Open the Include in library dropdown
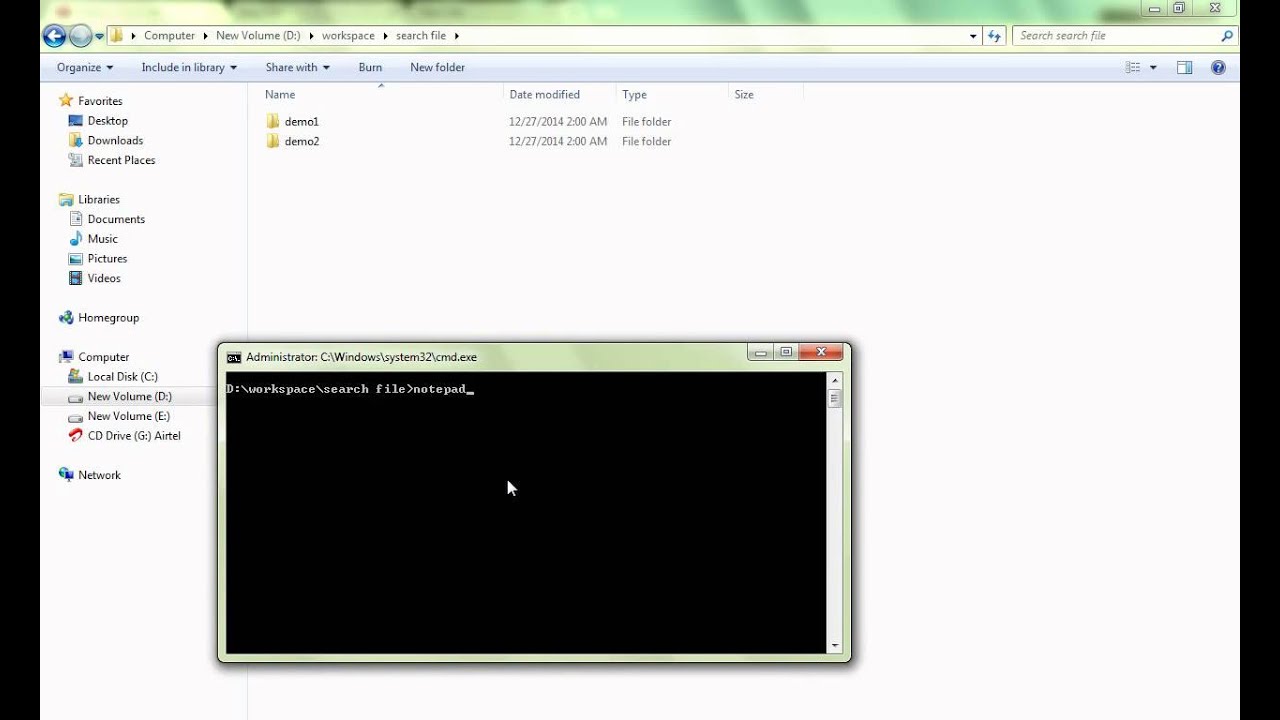This screenshot has height=720, width=1280. pos(189,68)
